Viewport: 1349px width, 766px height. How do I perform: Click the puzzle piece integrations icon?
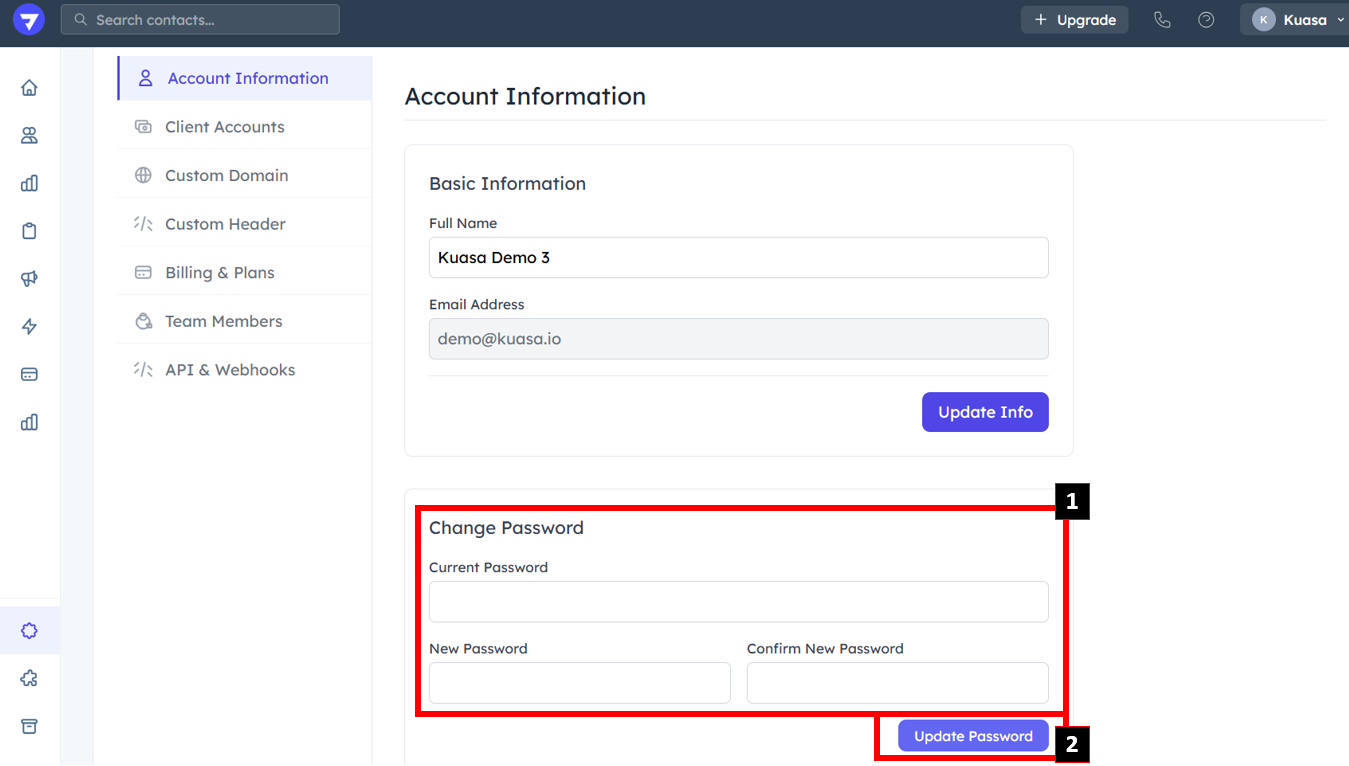pos(29,679)
